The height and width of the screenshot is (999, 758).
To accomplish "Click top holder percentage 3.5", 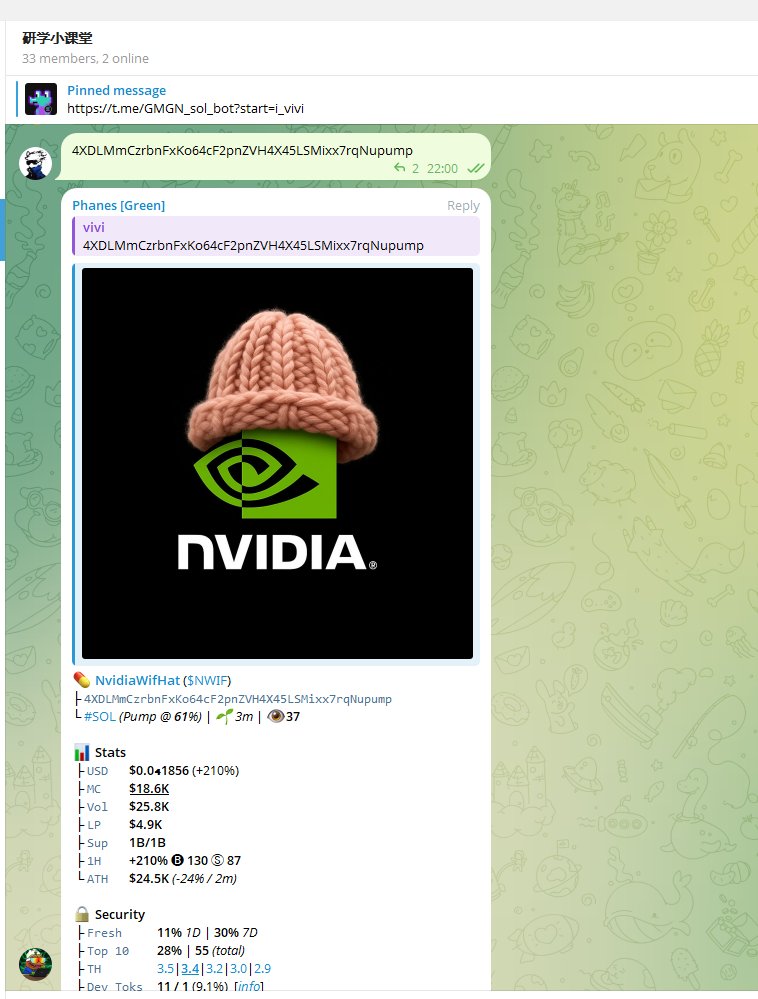I will tap(166, 968).
